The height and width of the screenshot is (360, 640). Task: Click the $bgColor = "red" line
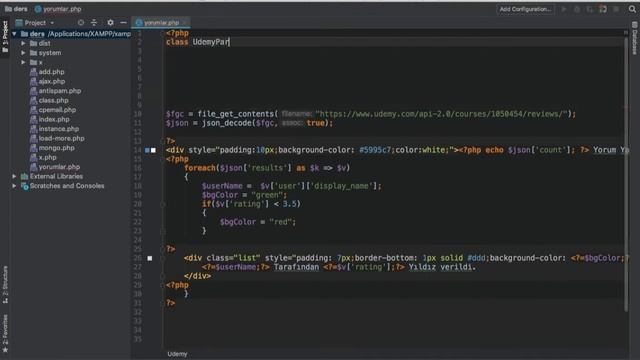pos(258,222)
